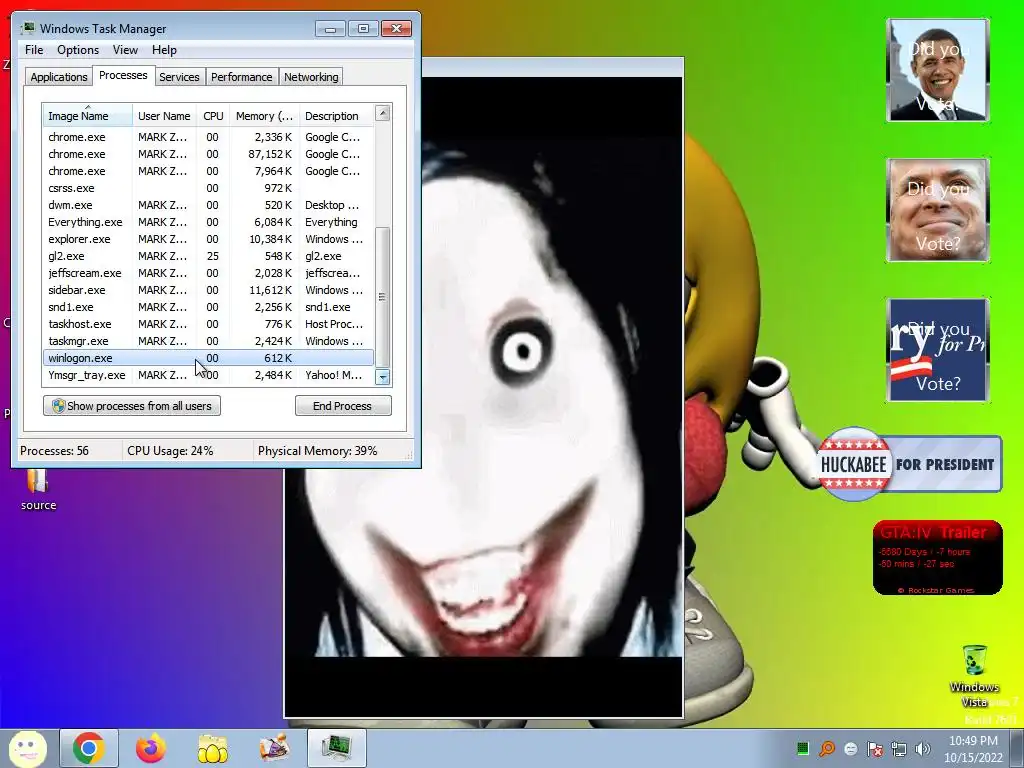Click the process list scroll down arrow

click(383, 377)
